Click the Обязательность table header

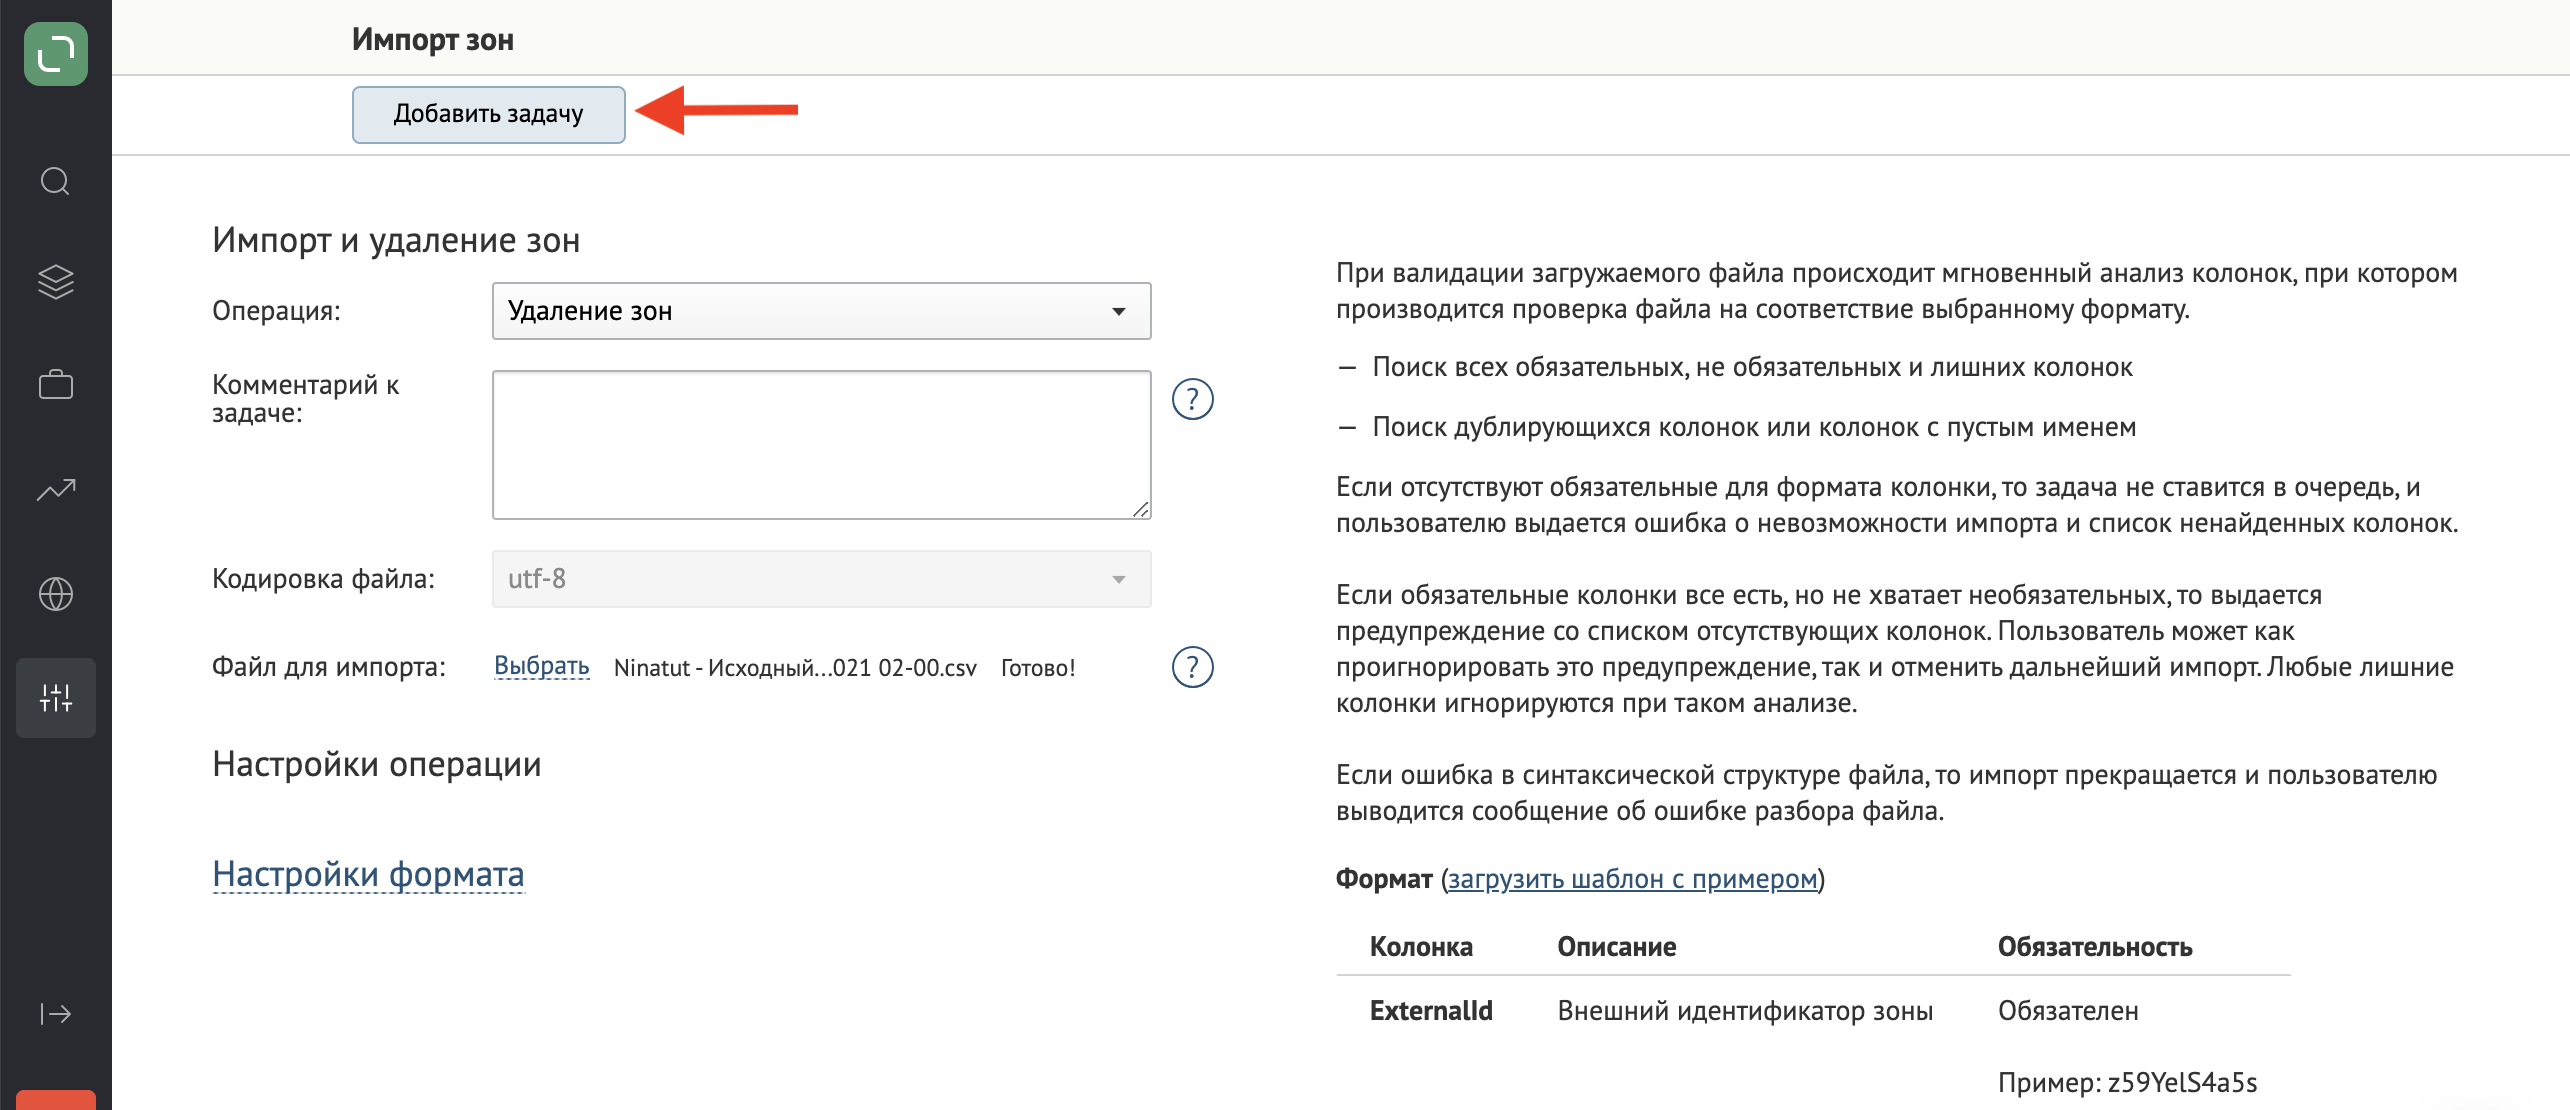pos(2095,947)
